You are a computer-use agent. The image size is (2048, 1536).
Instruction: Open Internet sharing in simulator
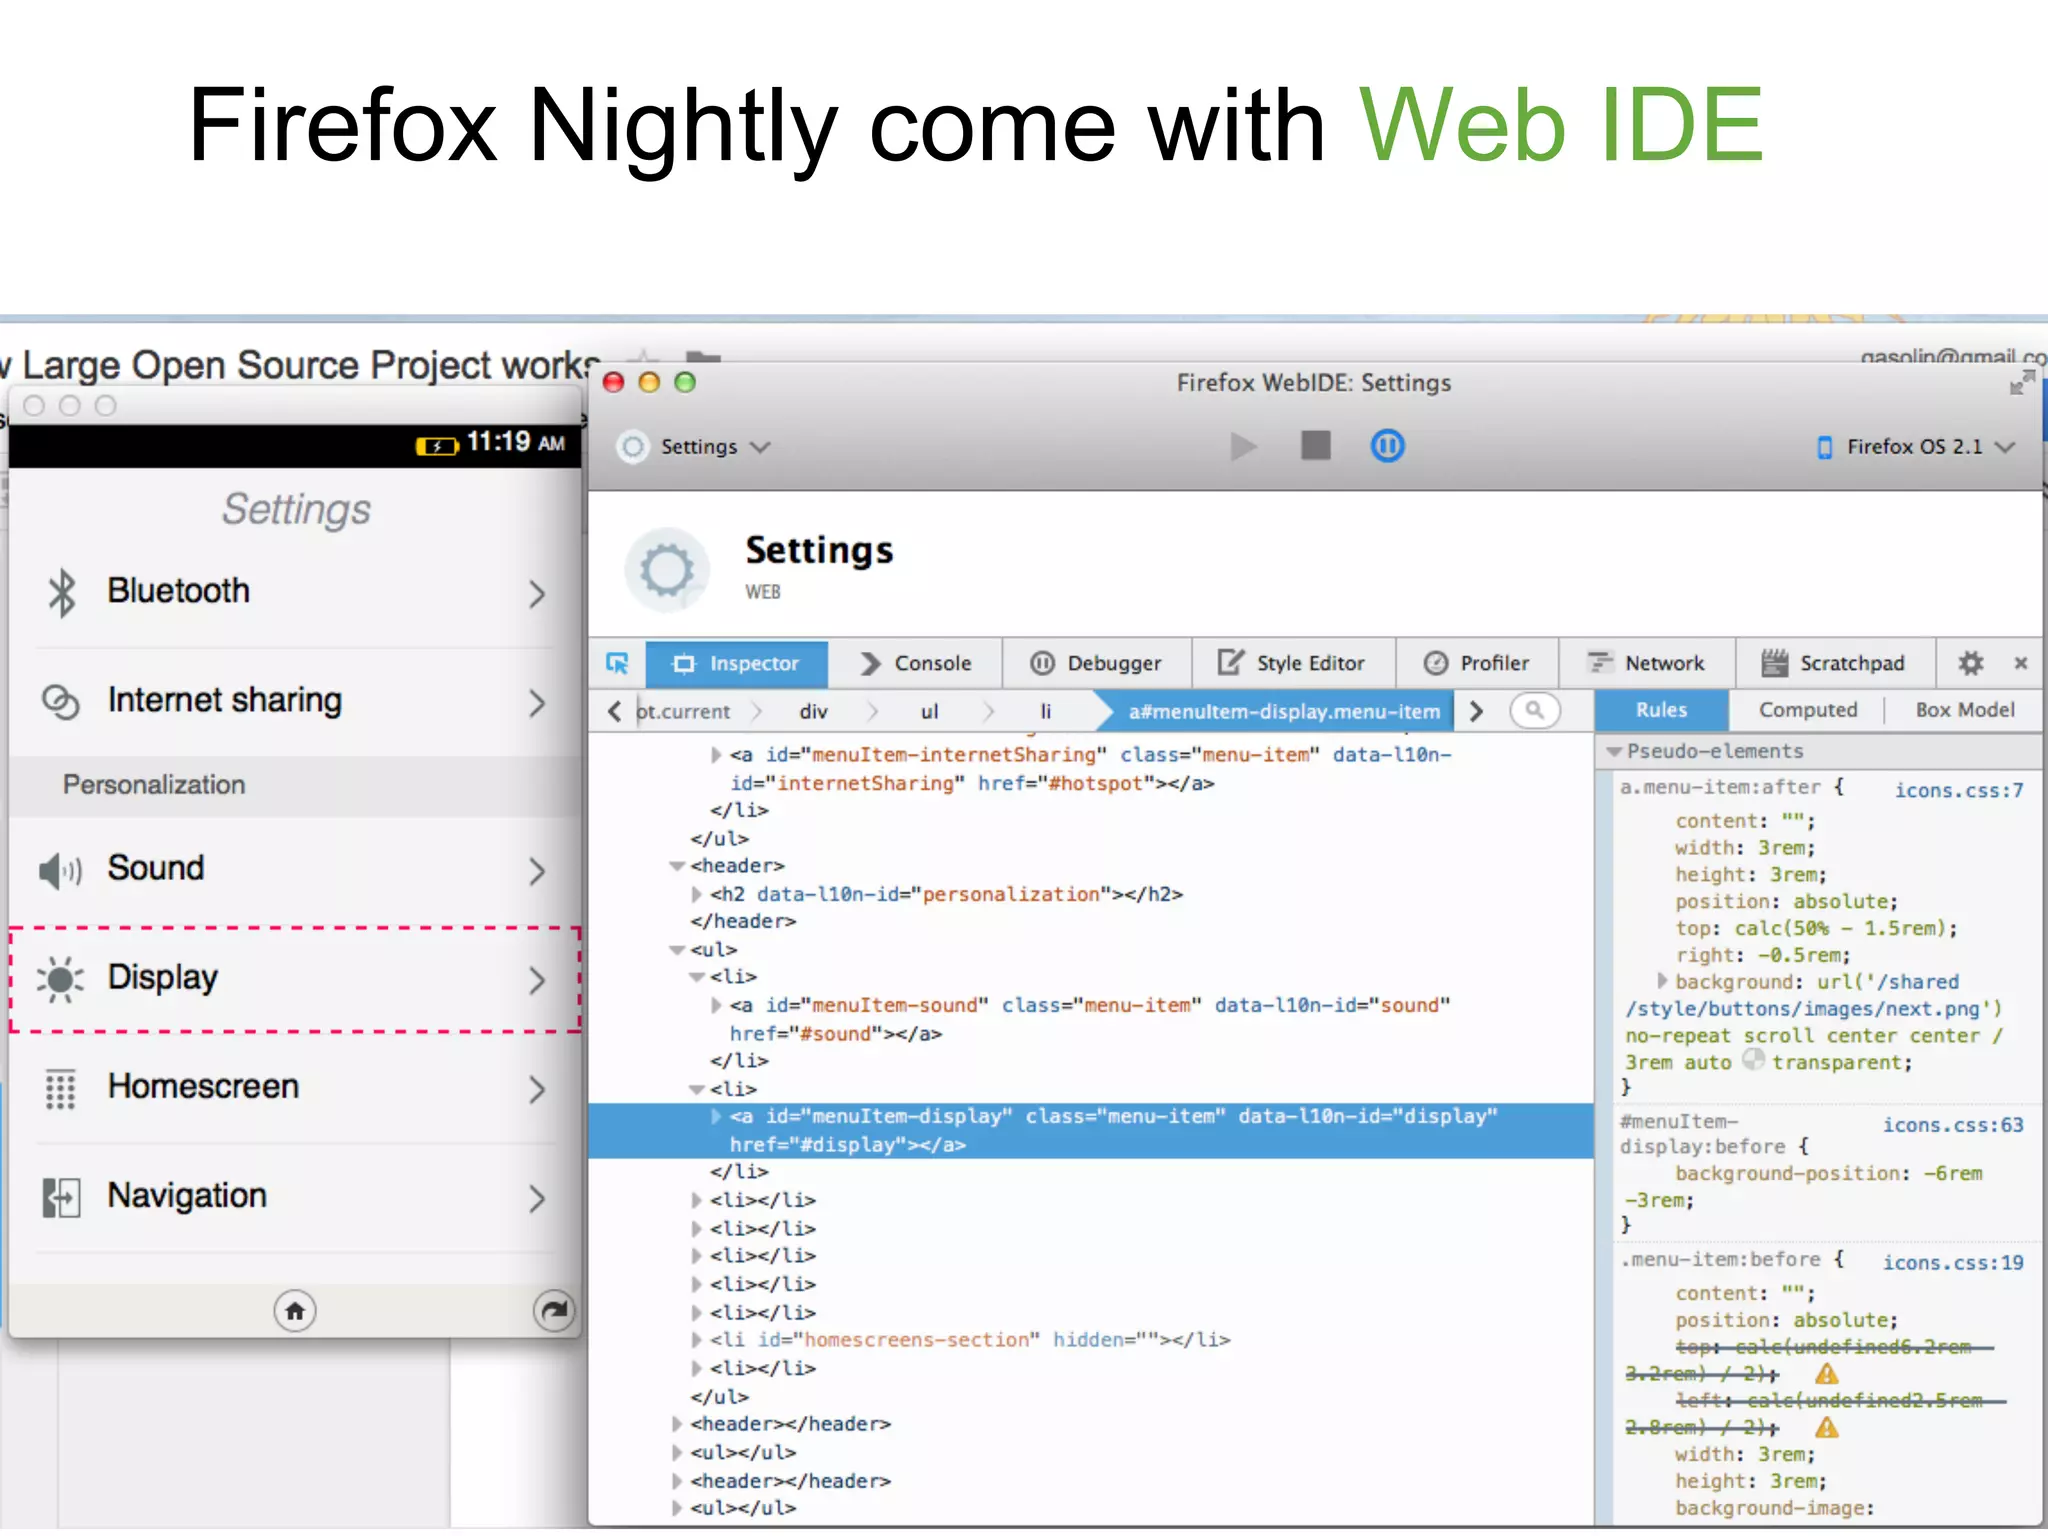point(296,702)
